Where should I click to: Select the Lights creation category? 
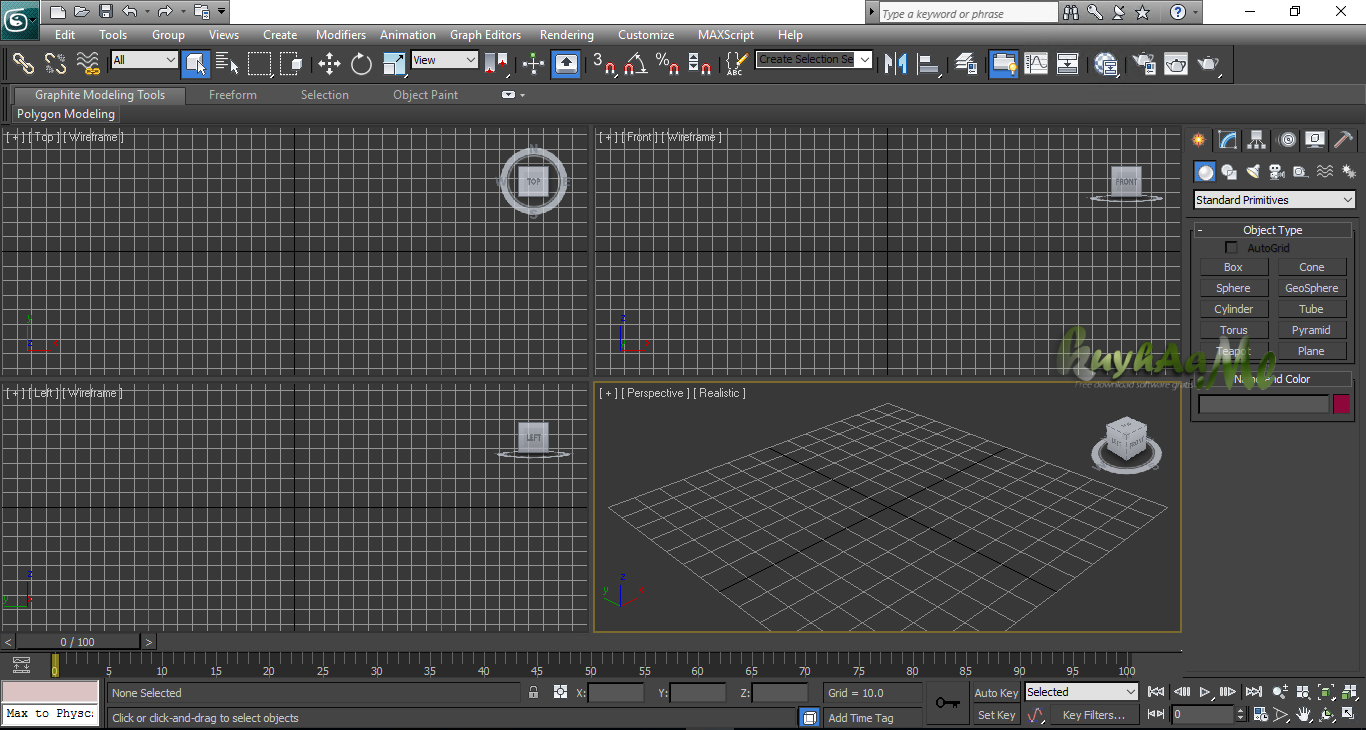pyautogui.click(x=1253, y=172)
